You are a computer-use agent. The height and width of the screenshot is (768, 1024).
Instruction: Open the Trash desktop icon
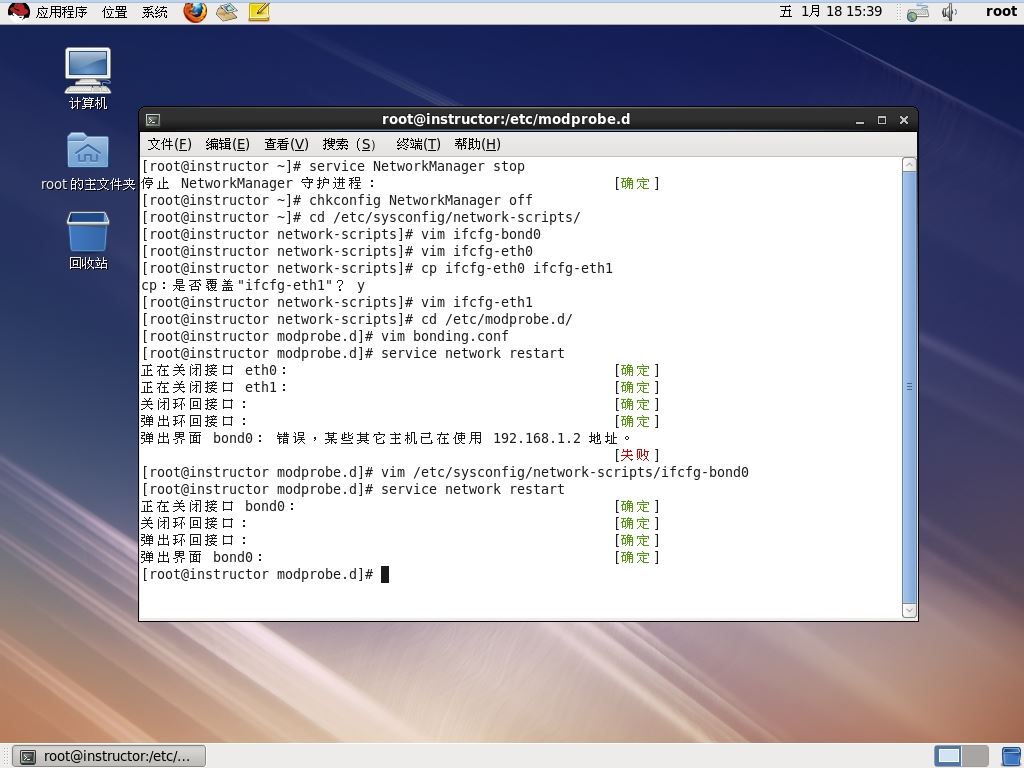tap(88, 240)
